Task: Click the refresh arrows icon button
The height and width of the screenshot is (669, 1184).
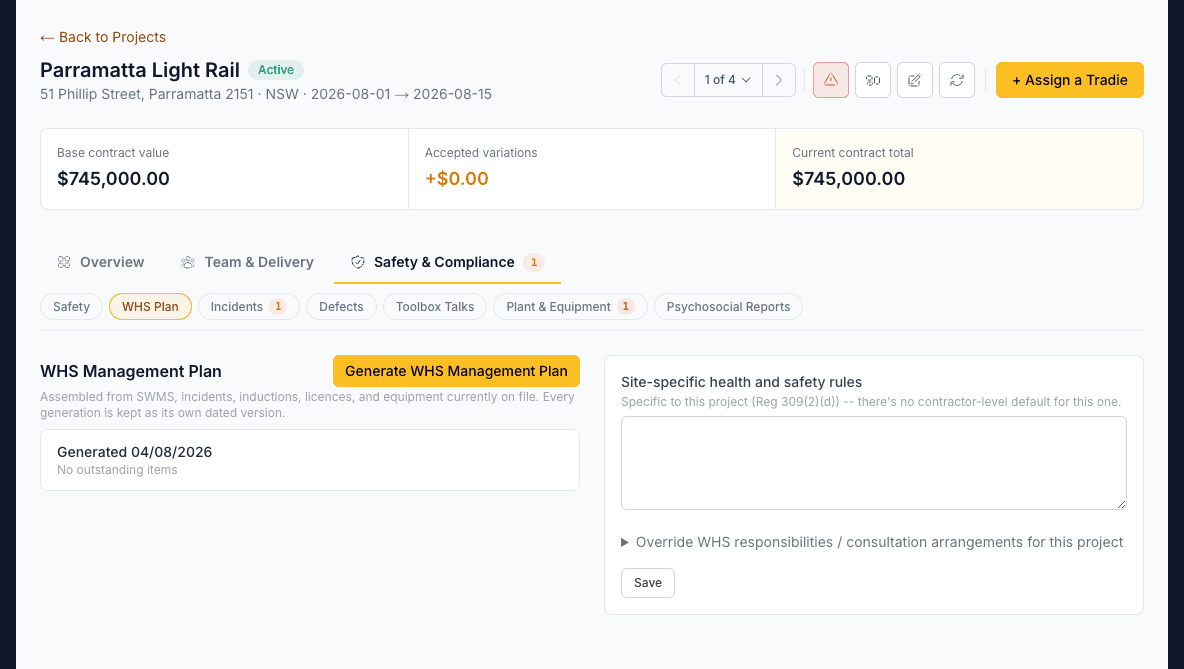Action: (x=957, y=80)
